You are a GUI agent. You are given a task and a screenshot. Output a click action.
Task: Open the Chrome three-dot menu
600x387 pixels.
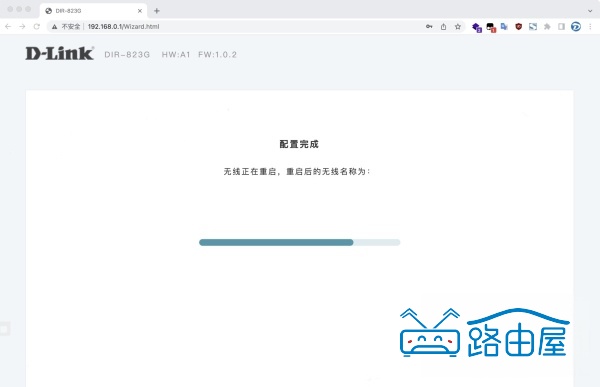[590, 26]
